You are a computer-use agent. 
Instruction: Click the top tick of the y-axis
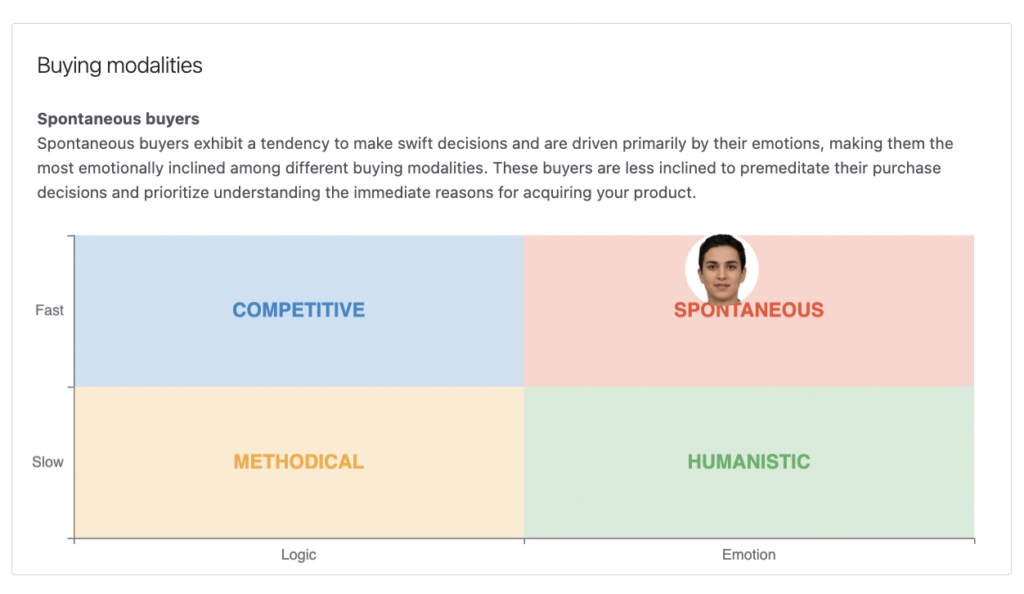(71, 236)
